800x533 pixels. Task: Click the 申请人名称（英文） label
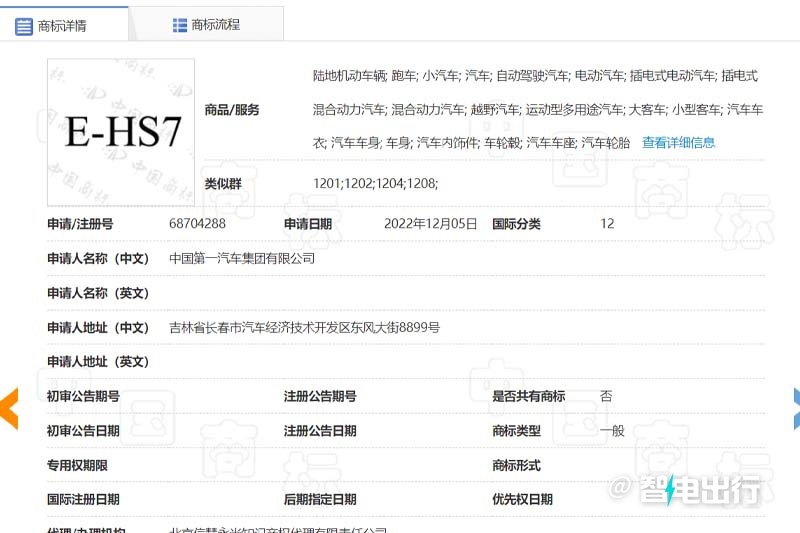(98, 293)
